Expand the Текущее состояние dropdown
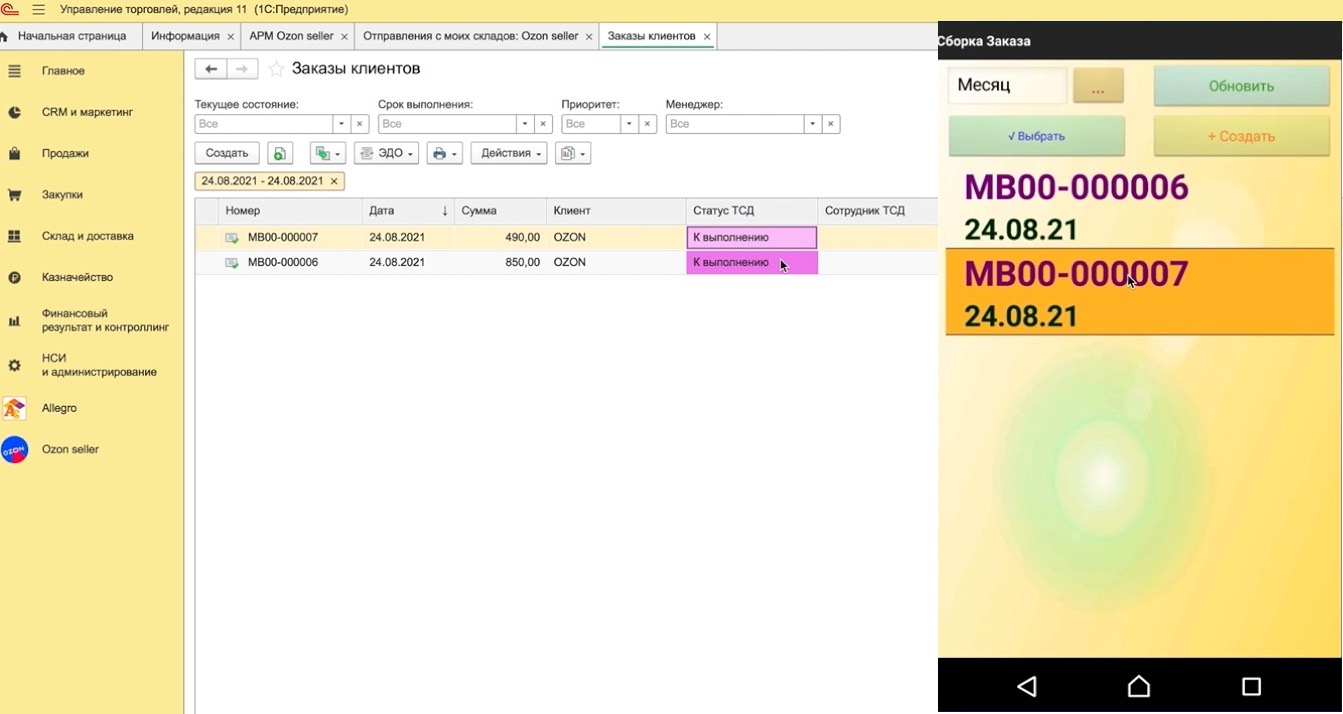This screenshot has width=1343, height=714. (x=341, y=124)
